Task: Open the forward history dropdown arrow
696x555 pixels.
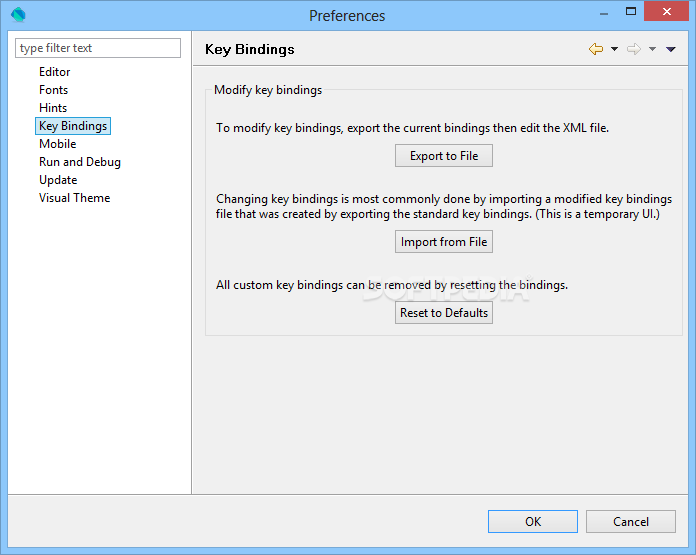Action: pyautogui.click(x=652, y=49)
